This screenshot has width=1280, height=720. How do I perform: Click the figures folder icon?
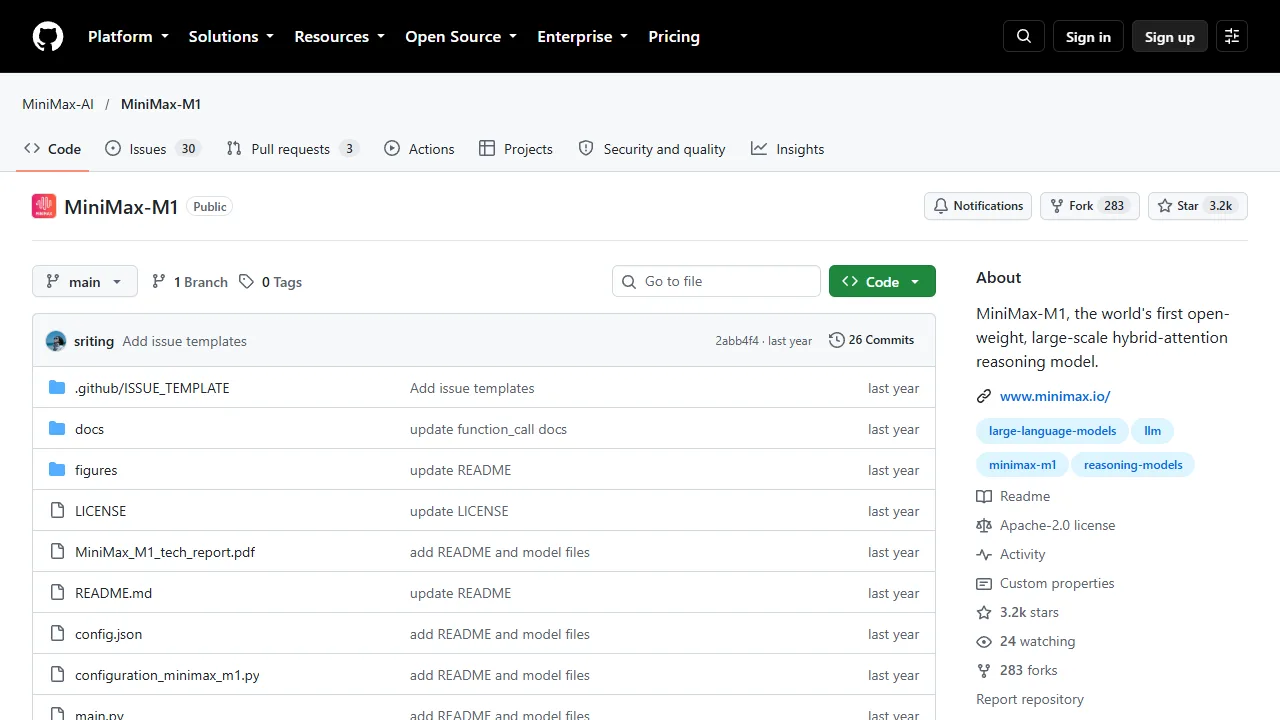(x=57, y=470)
